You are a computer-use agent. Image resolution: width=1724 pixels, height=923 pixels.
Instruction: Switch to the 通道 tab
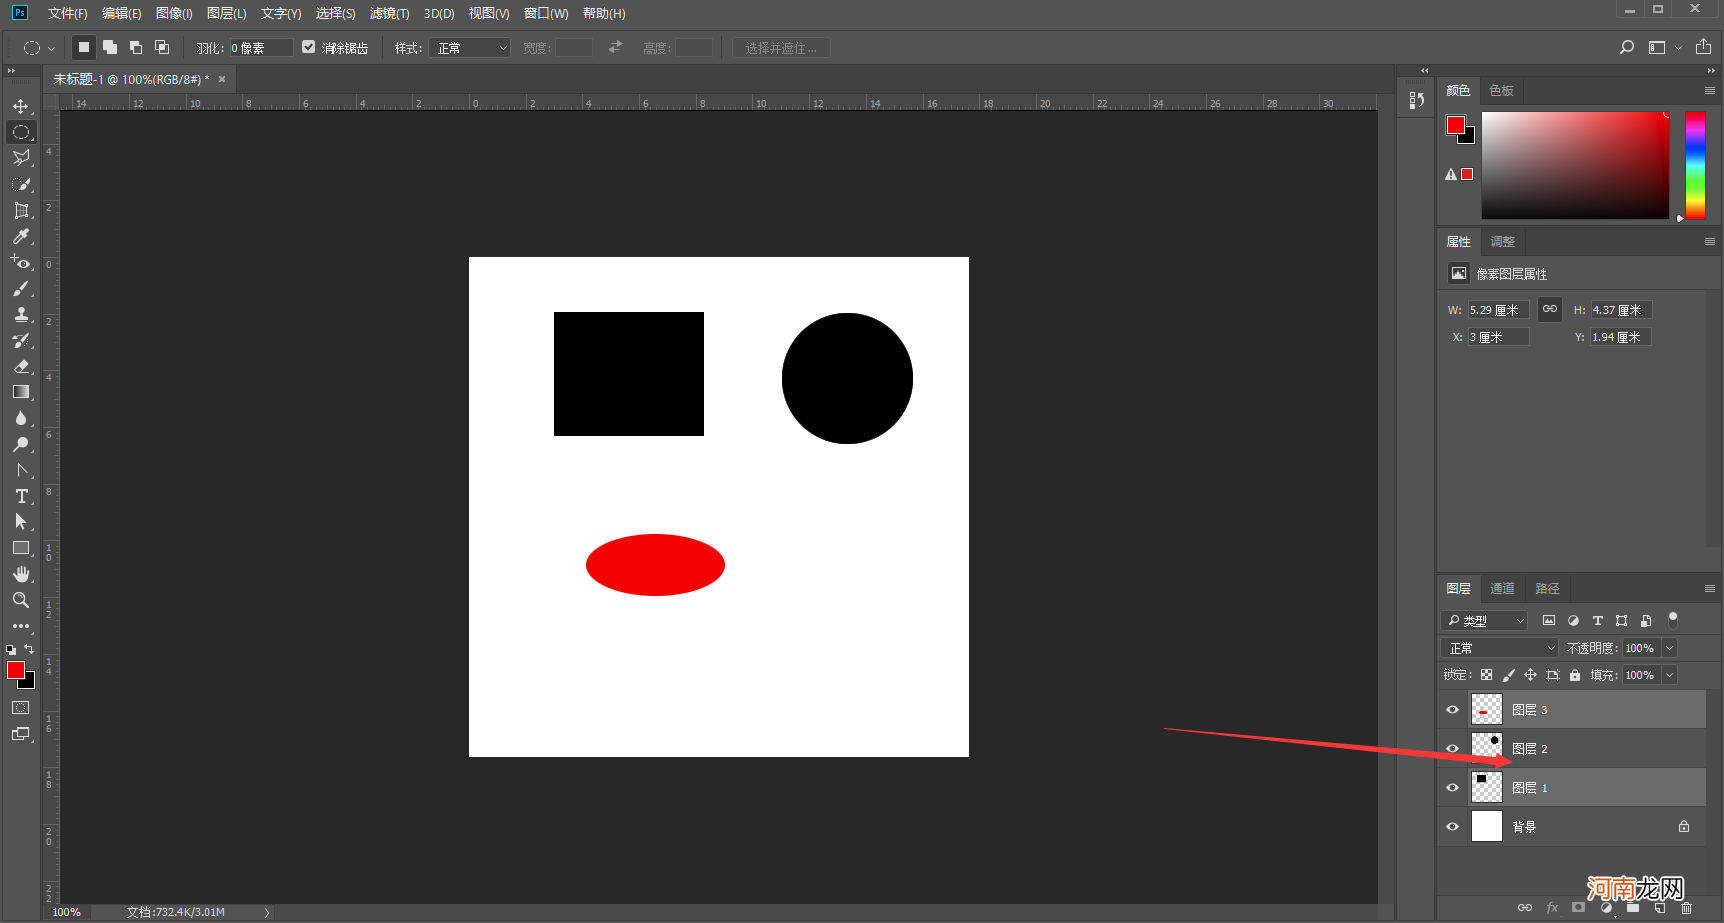point(1502,588)
